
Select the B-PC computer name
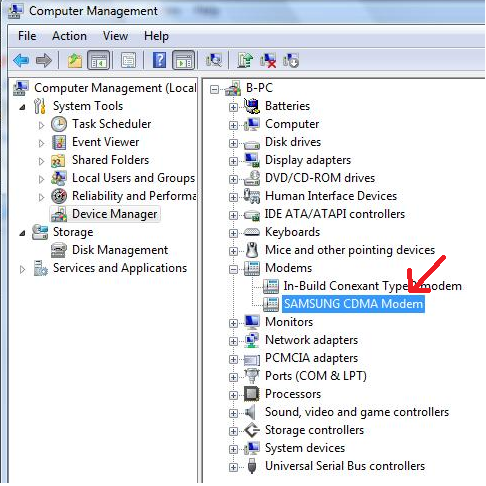(259, 88)
